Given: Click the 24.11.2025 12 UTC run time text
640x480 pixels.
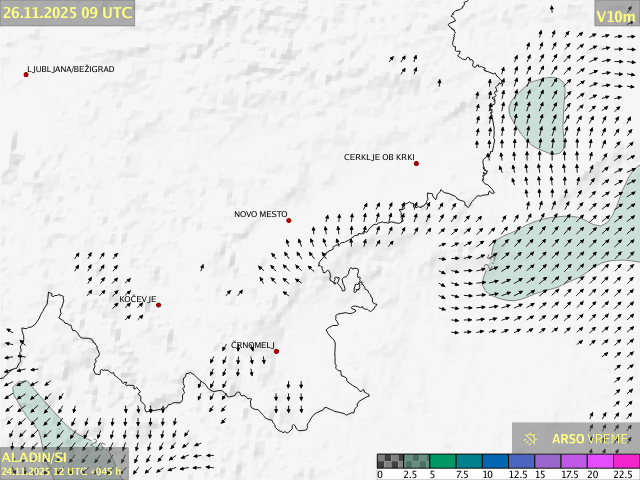Looking at the screenshot, I should click(x=61, y=471).
